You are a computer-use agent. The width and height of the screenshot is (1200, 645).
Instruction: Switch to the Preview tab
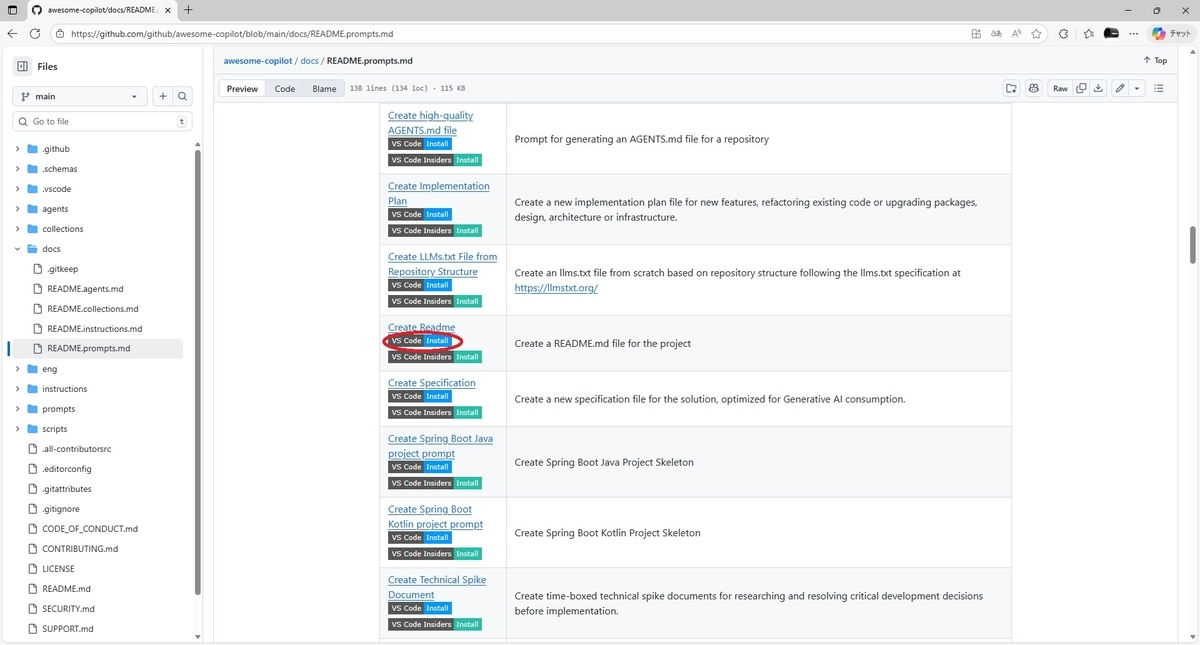click(x=242, y=88)
